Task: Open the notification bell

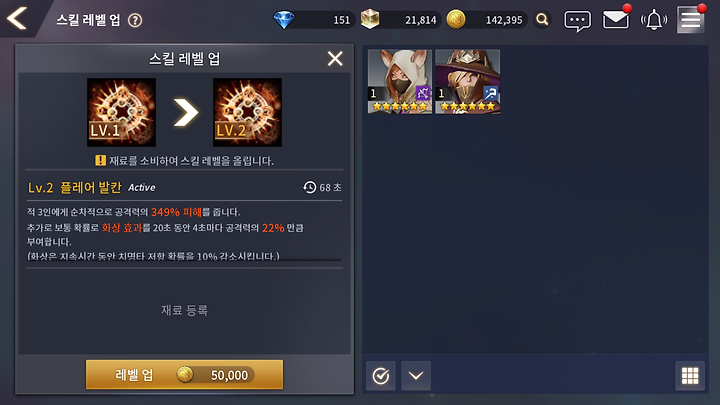Action: click(x=654, y=20)
